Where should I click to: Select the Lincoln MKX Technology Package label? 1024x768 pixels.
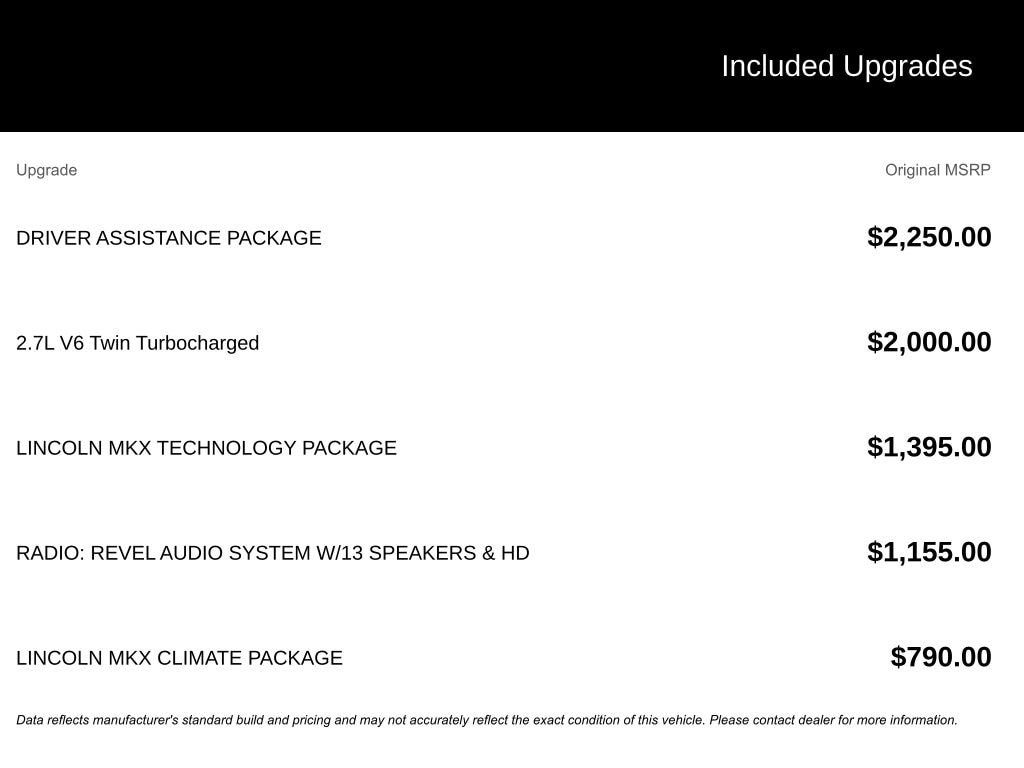206,448
